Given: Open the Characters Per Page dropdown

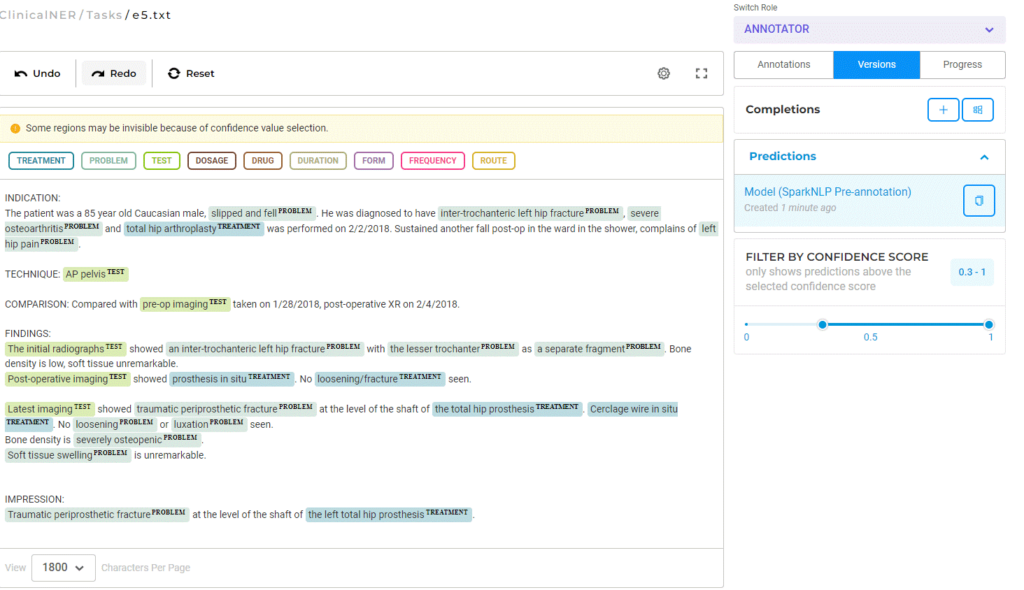Looking at the screenshot, I should 63,567.
